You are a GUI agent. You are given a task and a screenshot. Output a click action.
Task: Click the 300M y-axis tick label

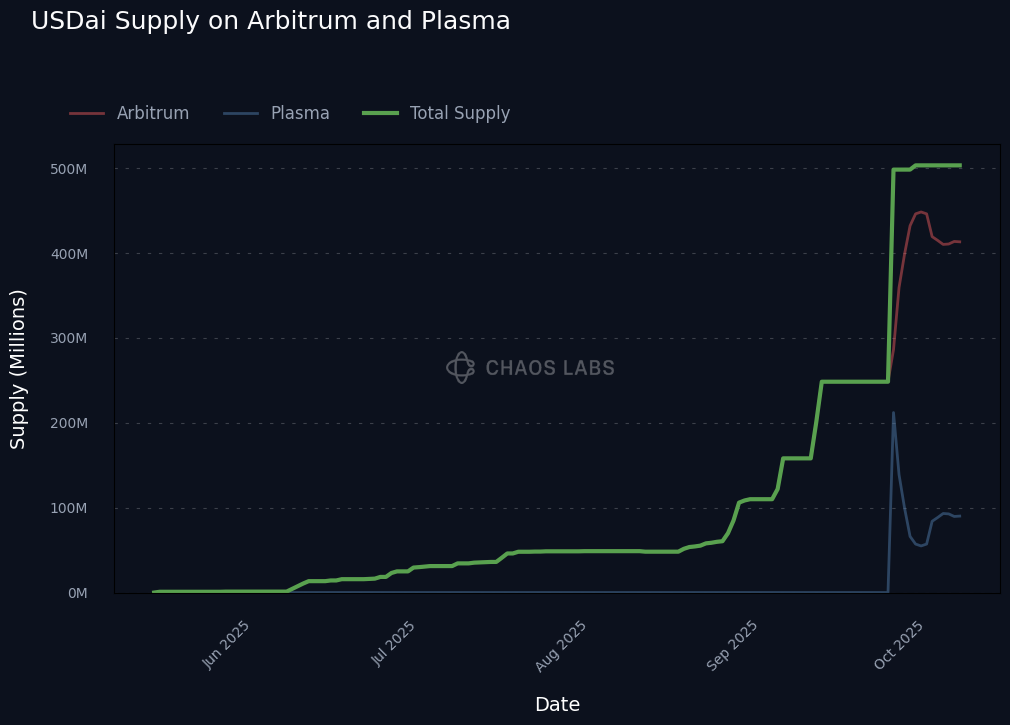pyautogui.click(x=69, y=339)
